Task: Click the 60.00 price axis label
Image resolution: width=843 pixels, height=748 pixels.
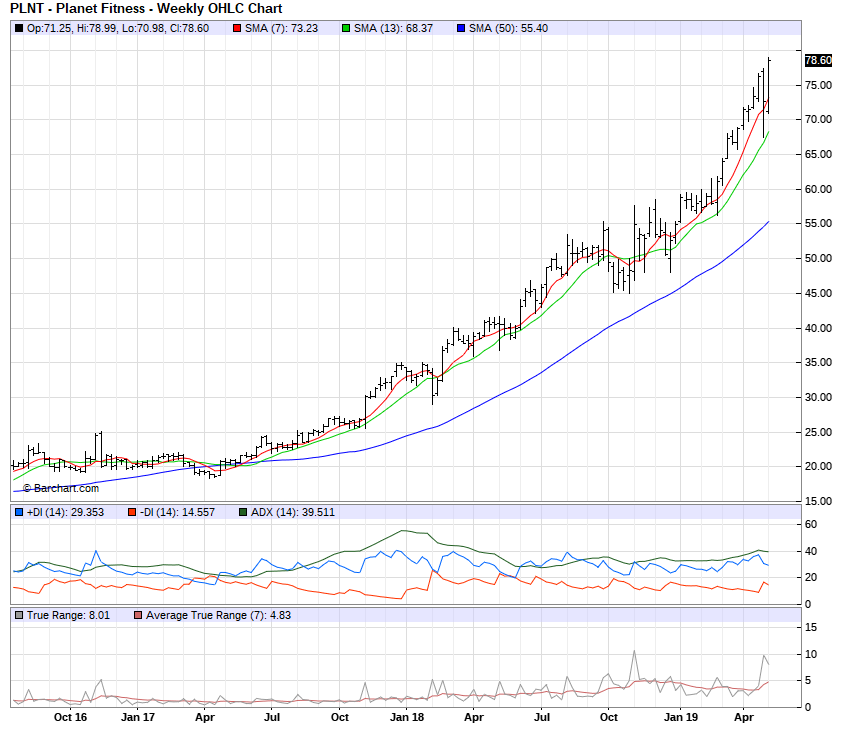Action: [818, 189]
